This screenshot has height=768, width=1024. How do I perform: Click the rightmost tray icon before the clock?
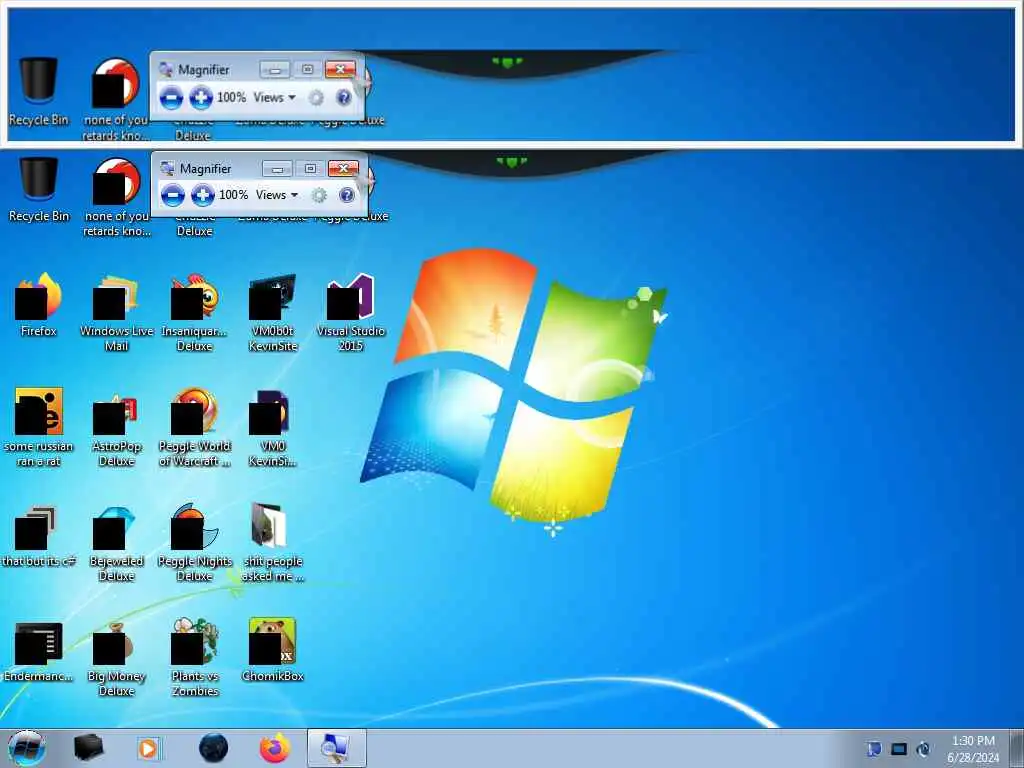coord(923,749)
